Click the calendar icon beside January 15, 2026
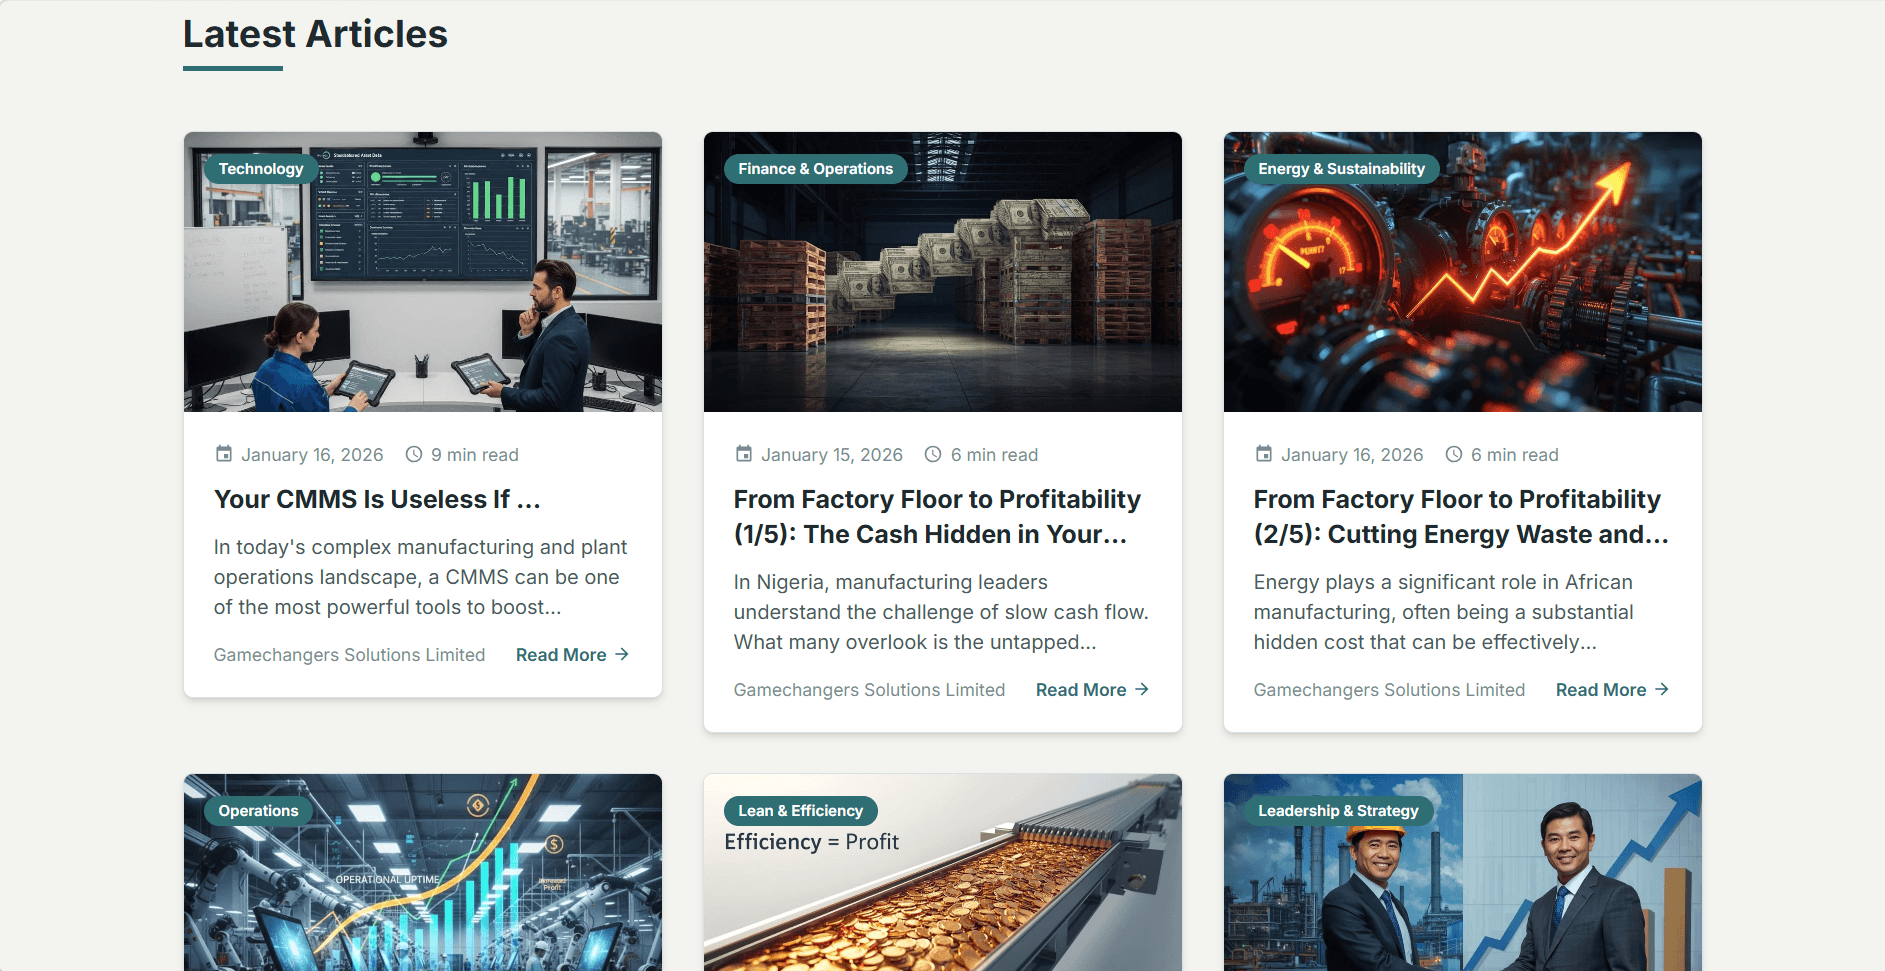The width and height of the screenshot is (1885, 971). click(x=744, y=454)
